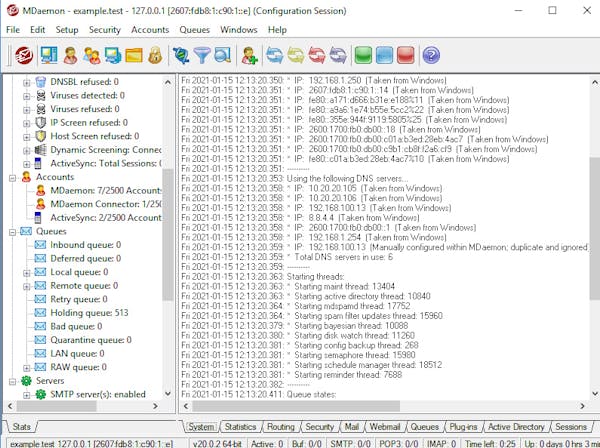The height and width of the screenshot is (448, 600).
Task: Open the Accounts menu
Action: 150,30
